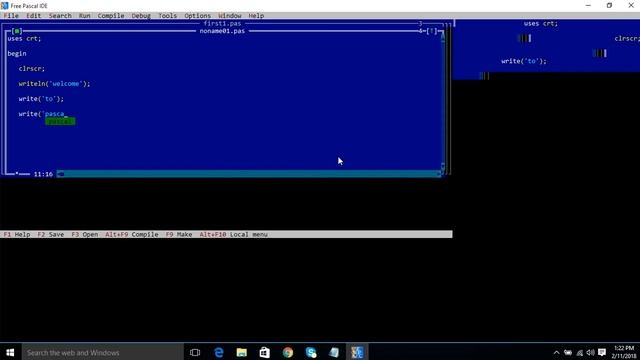Open the Options menu
Screen dimensions: 640x360
198,16
